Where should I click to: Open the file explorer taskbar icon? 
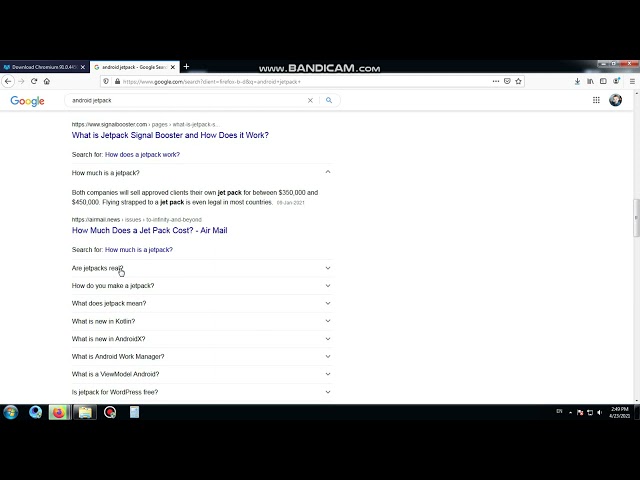85,412
